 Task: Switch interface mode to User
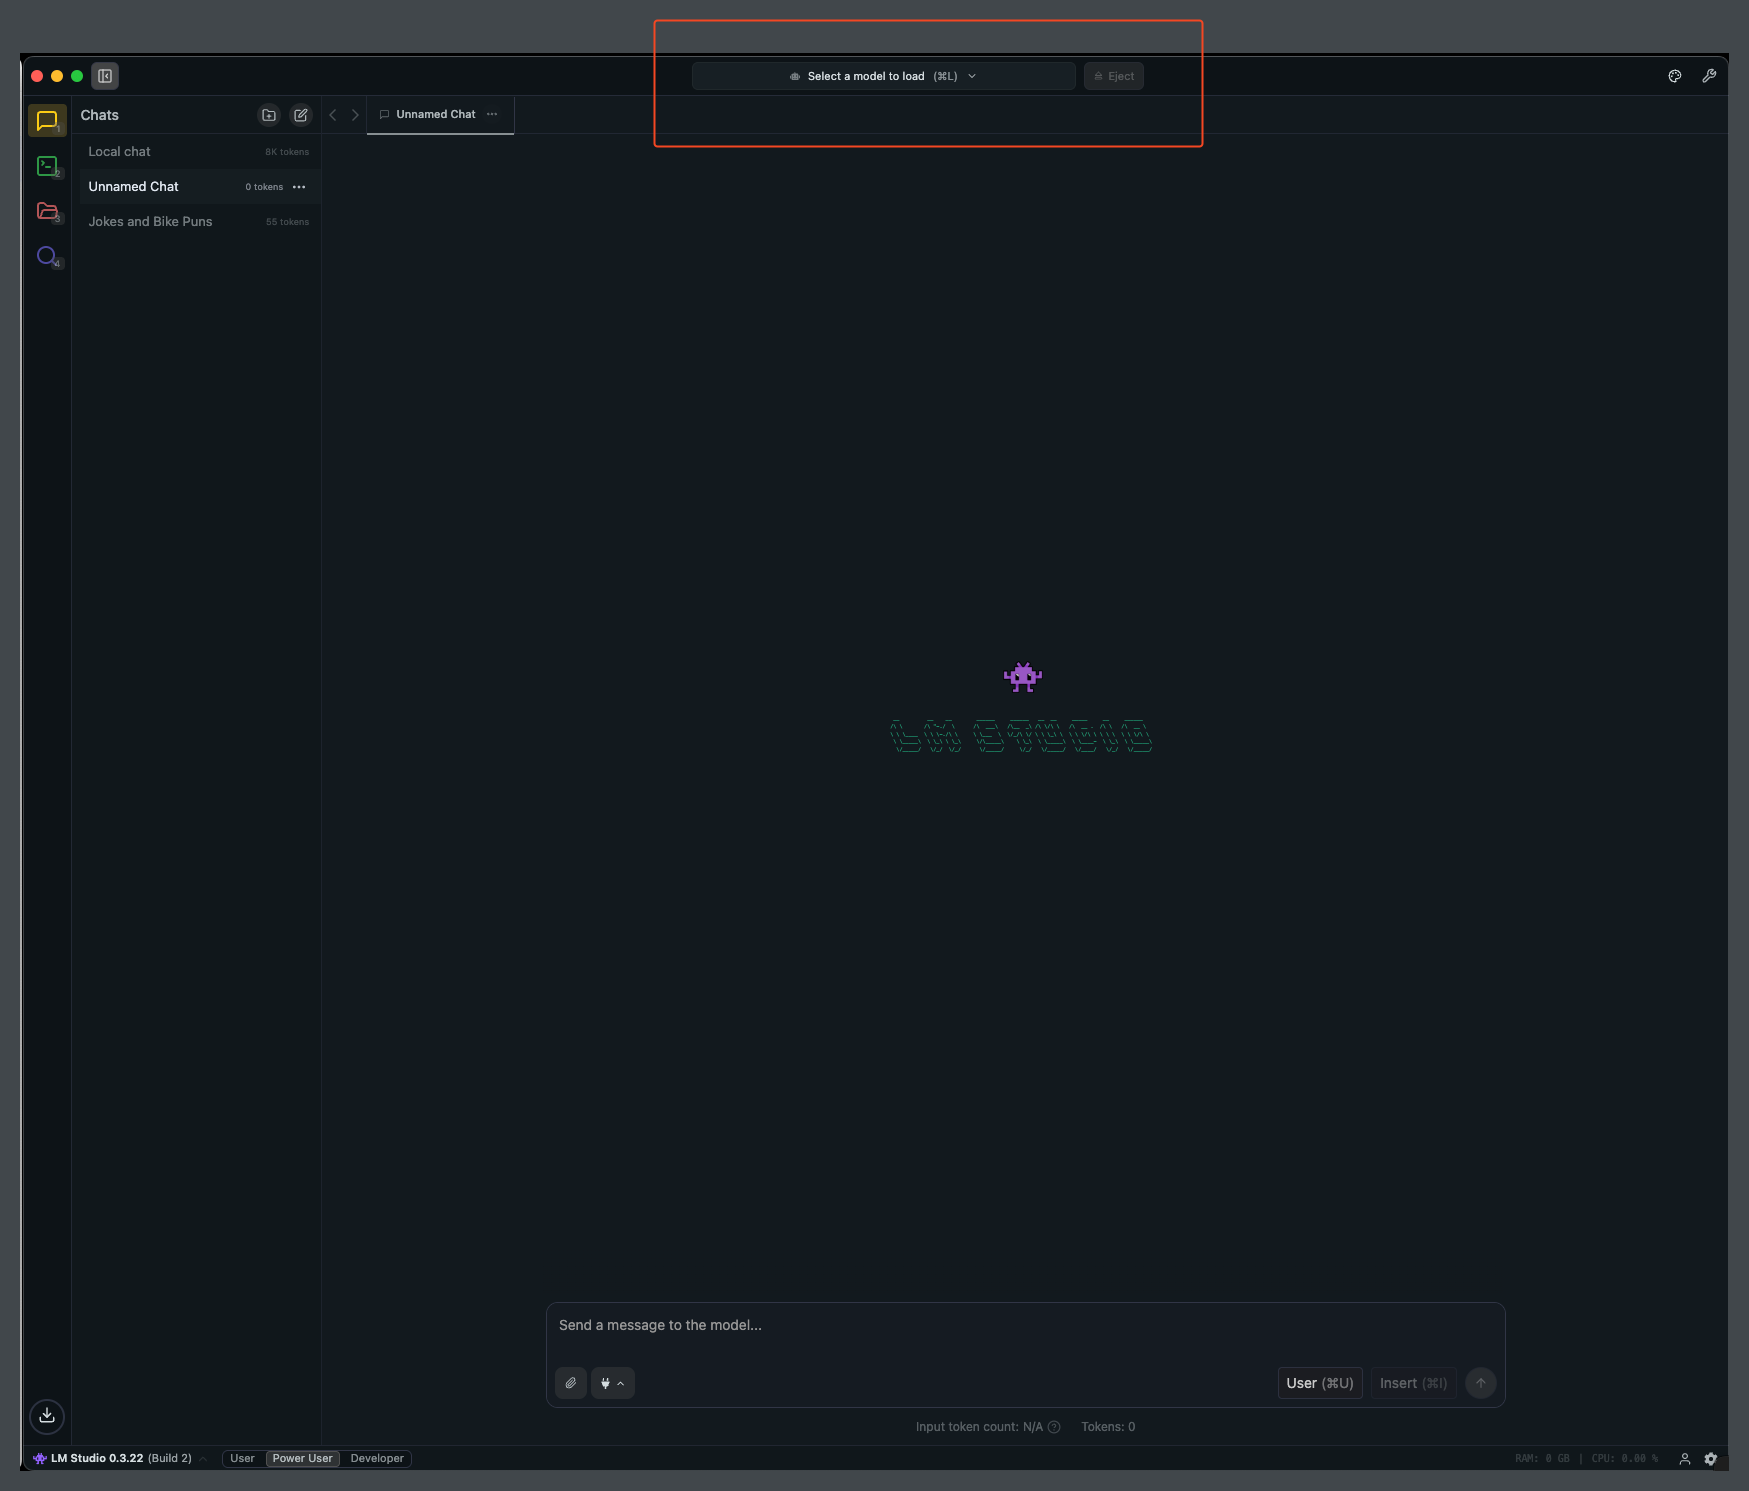point(242,1458)
